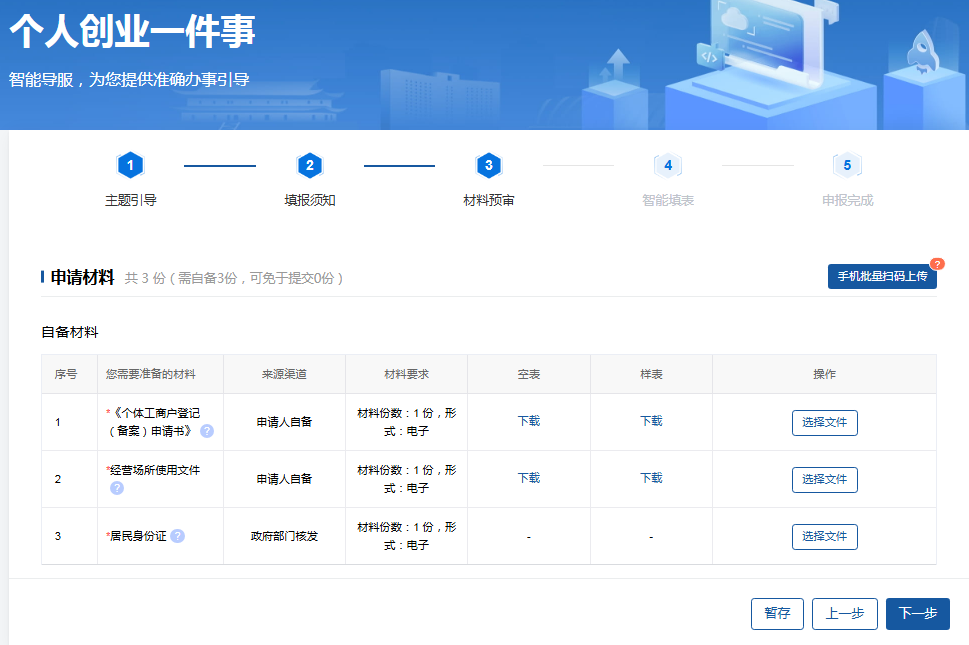Click orange question badge on 手机批量扫码上传
Viewport: 969px width, 645px height.
coord(937,264)
